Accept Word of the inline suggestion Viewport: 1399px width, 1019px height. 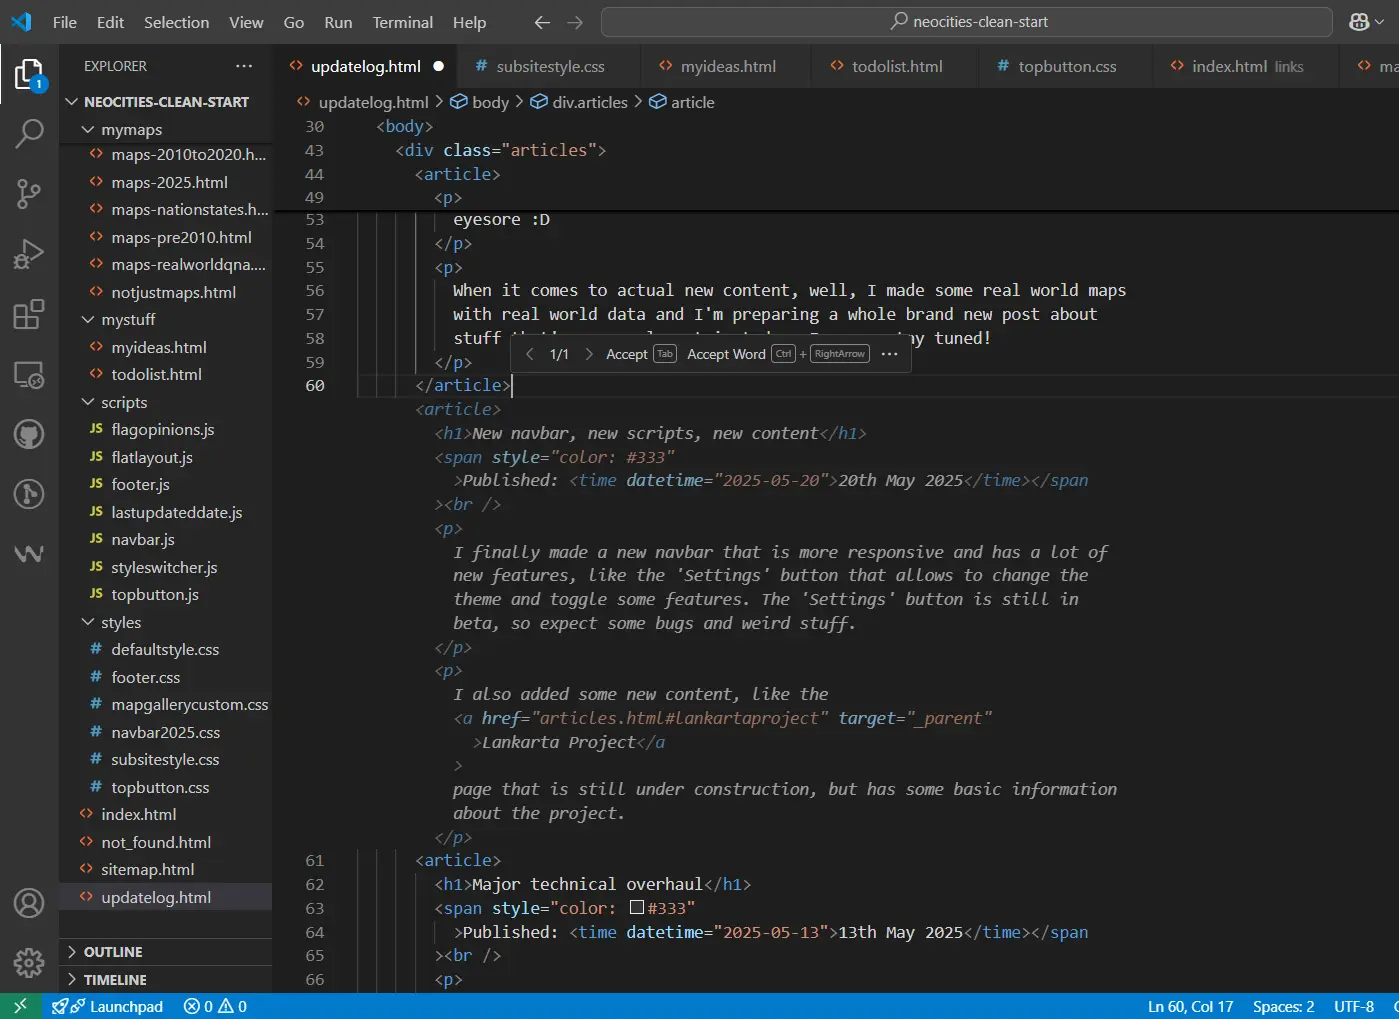(778, 354)
